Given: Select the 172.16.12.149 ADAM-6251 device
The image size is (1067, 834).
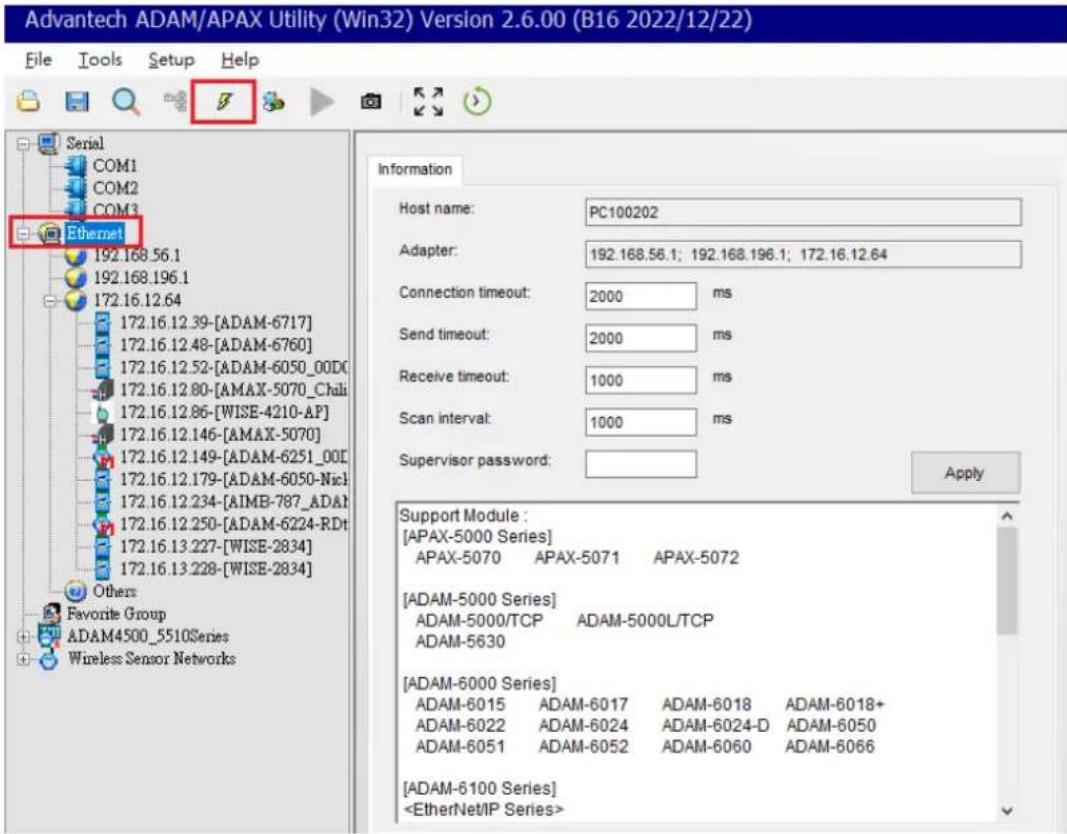Looking at the screenshot, I should [x=233, y=456].
